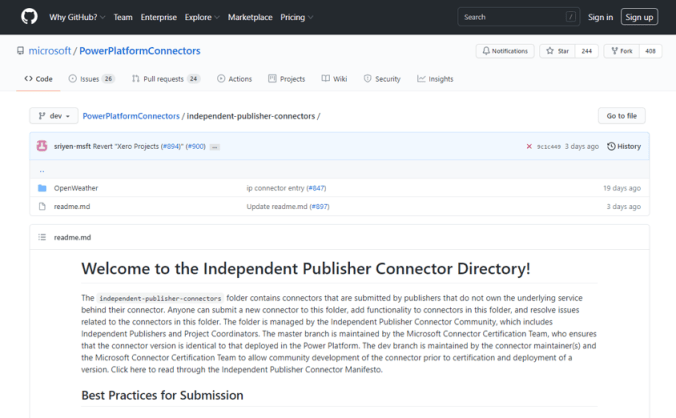
Task: Go up to the parent directory (..)
Action: coord(42,170)
